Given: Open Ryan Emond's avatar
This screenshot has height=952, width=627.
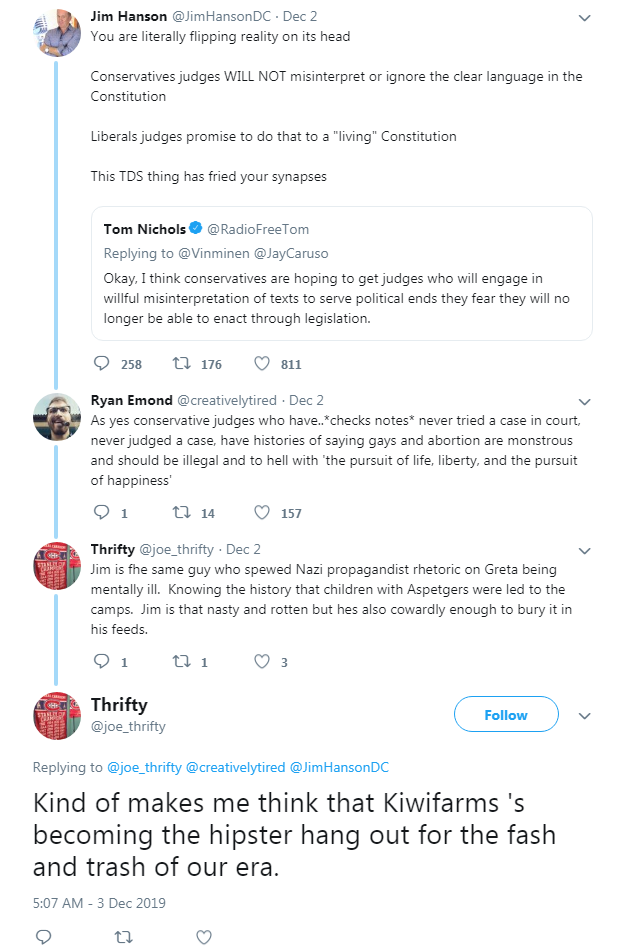Looking at the screenshot, I should [56, 416].
